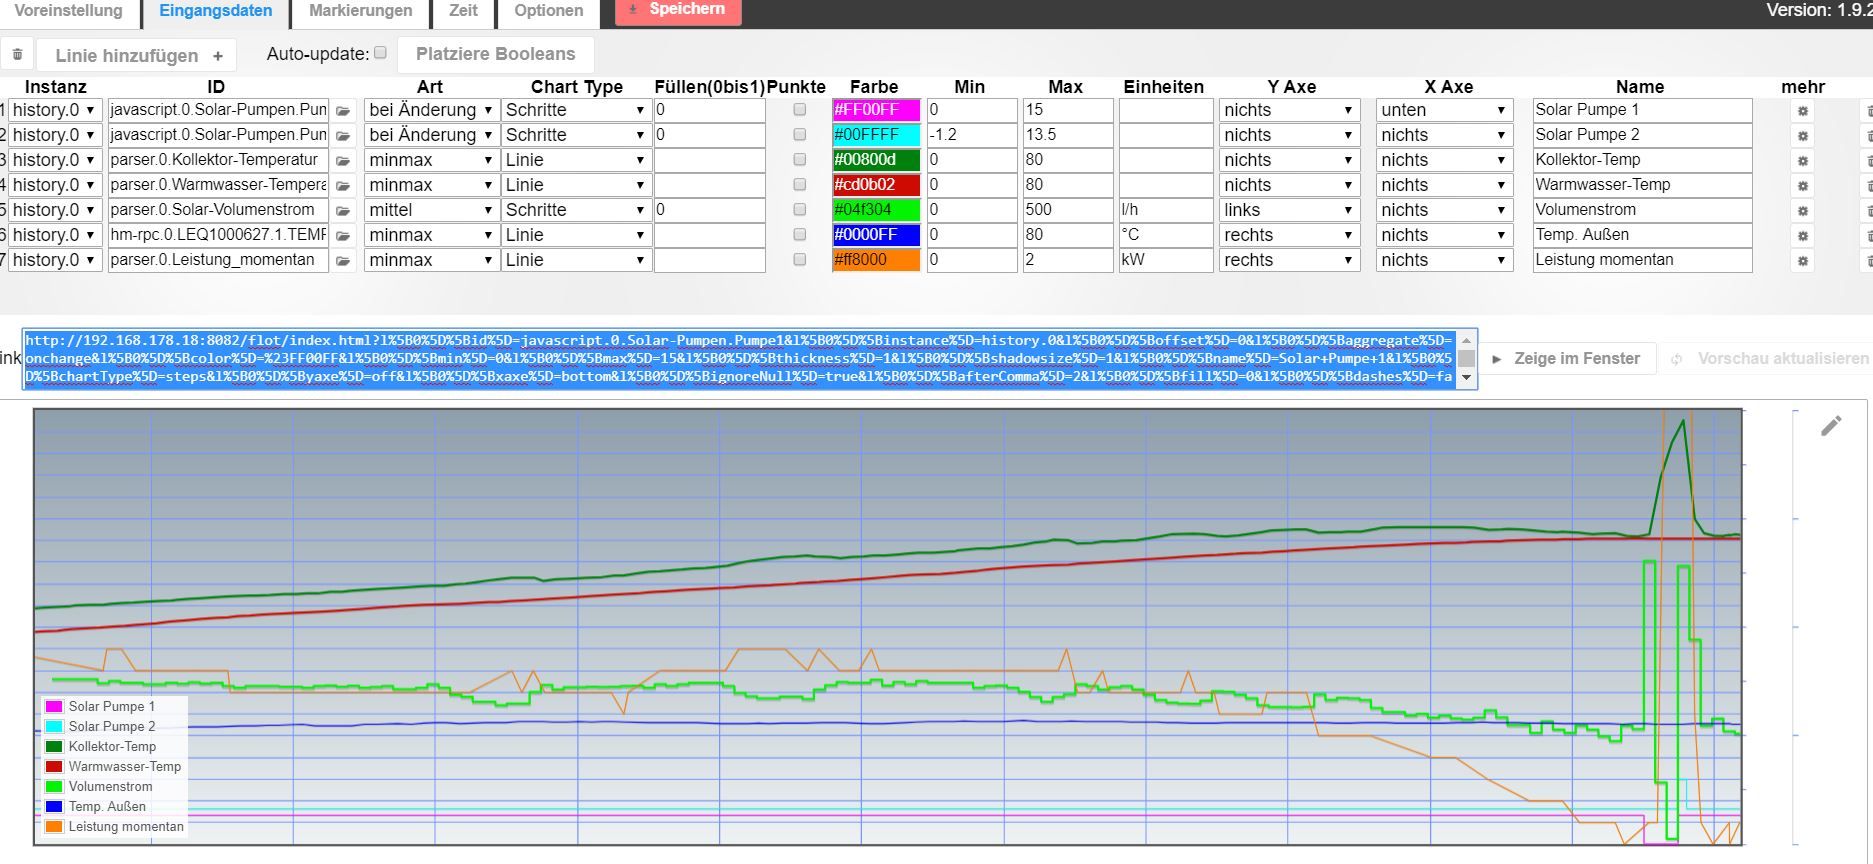Enable Punkte checkbox for Kollektor-Temp

pyautogui.click(x=799, y=159)
